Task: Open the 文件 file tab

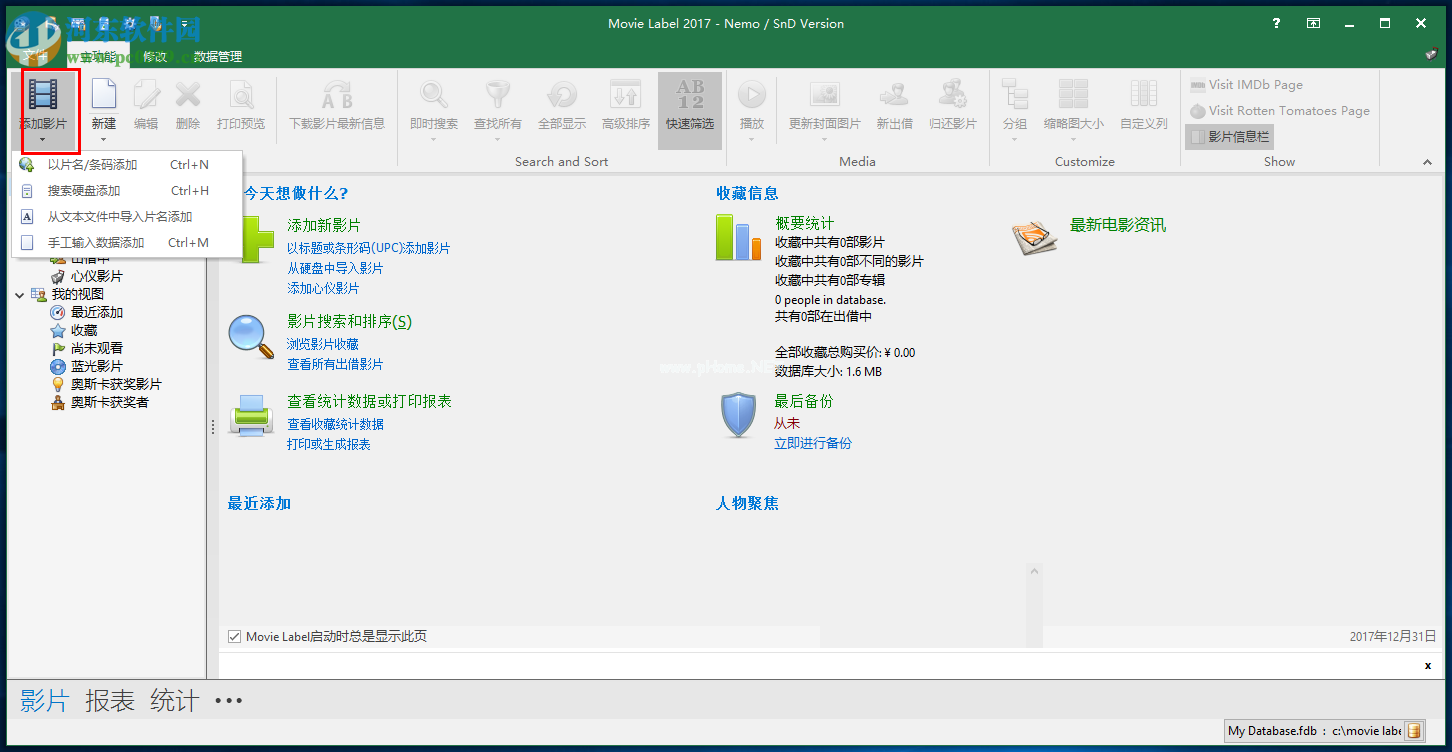Action: 35,57
